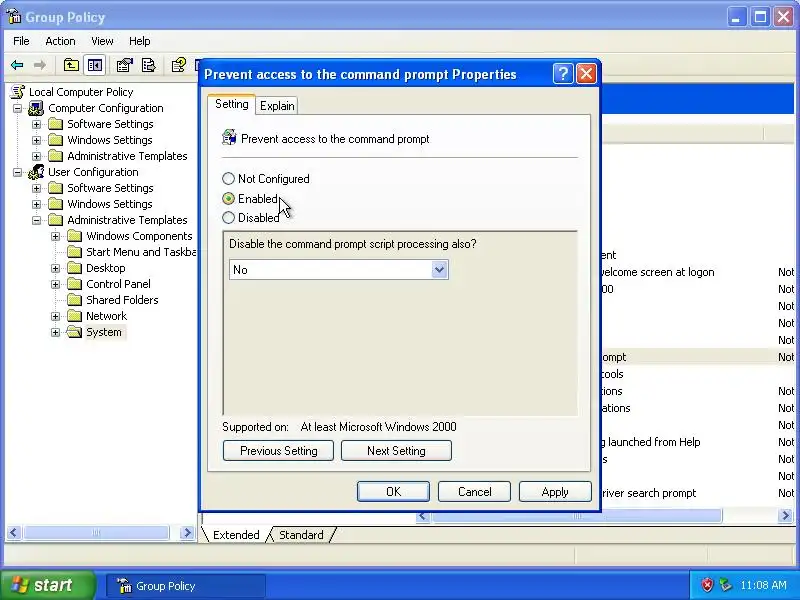Screen dimensions: 800x600
Task: Switch to the Setting tab
Action: [x=232, y=104]
